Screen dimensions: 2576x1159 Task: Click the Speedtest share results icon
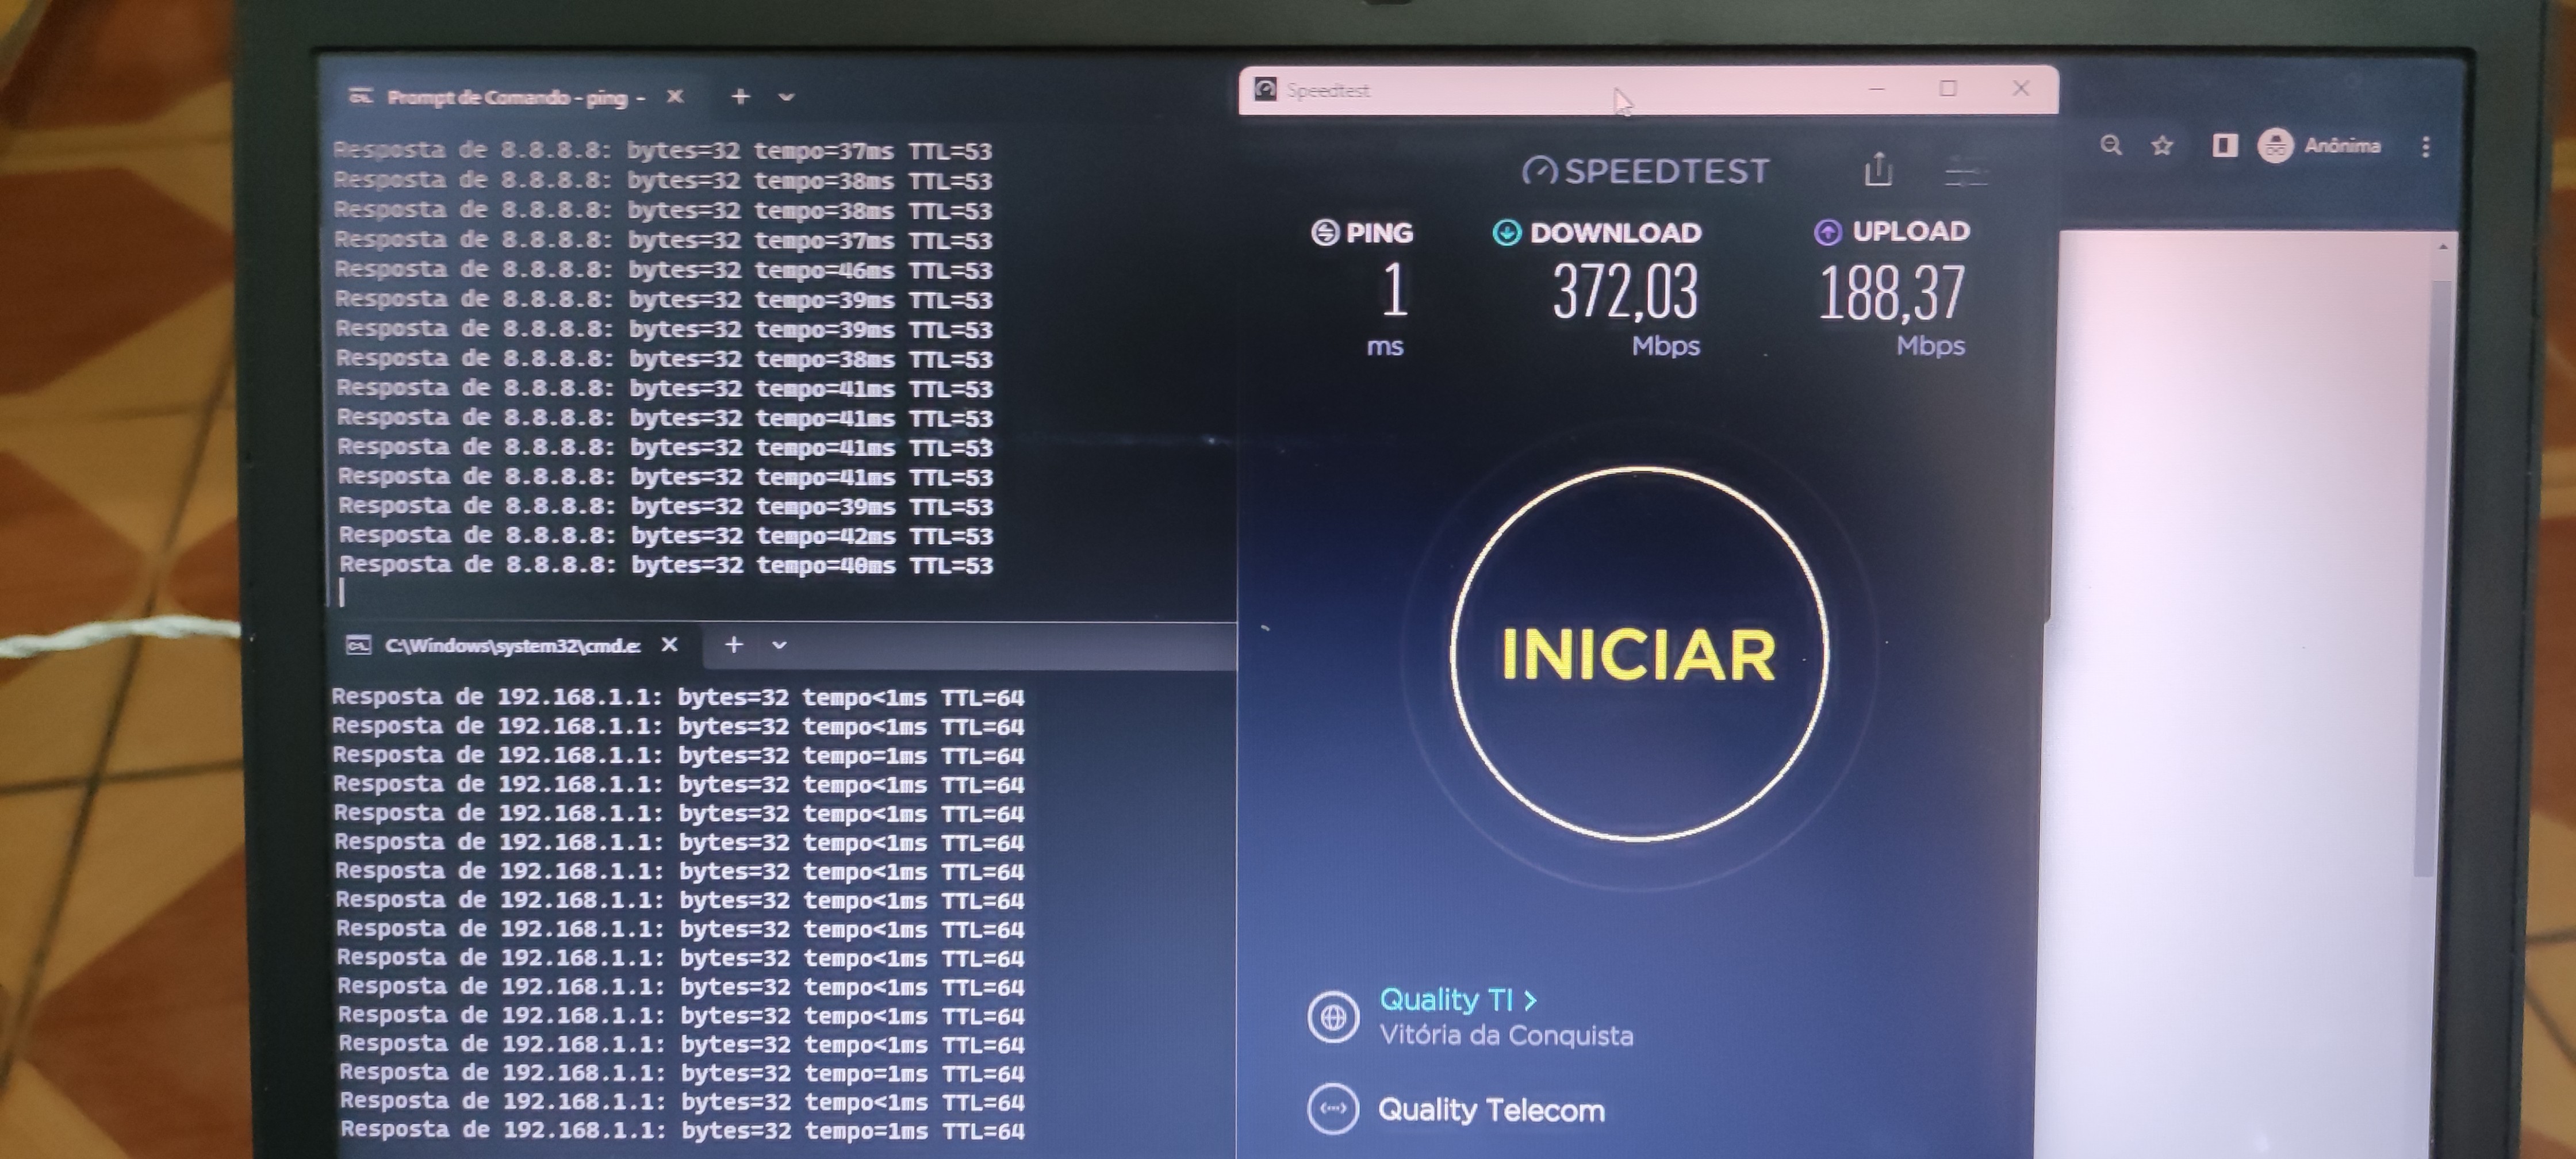tap(1878, 170)
